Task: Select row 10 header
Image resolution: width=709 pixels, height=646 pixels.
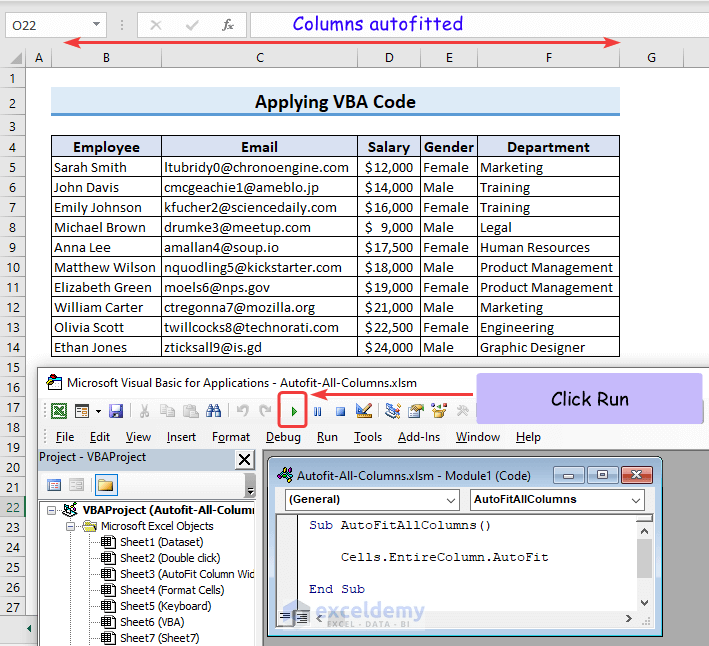Action: 13,268
